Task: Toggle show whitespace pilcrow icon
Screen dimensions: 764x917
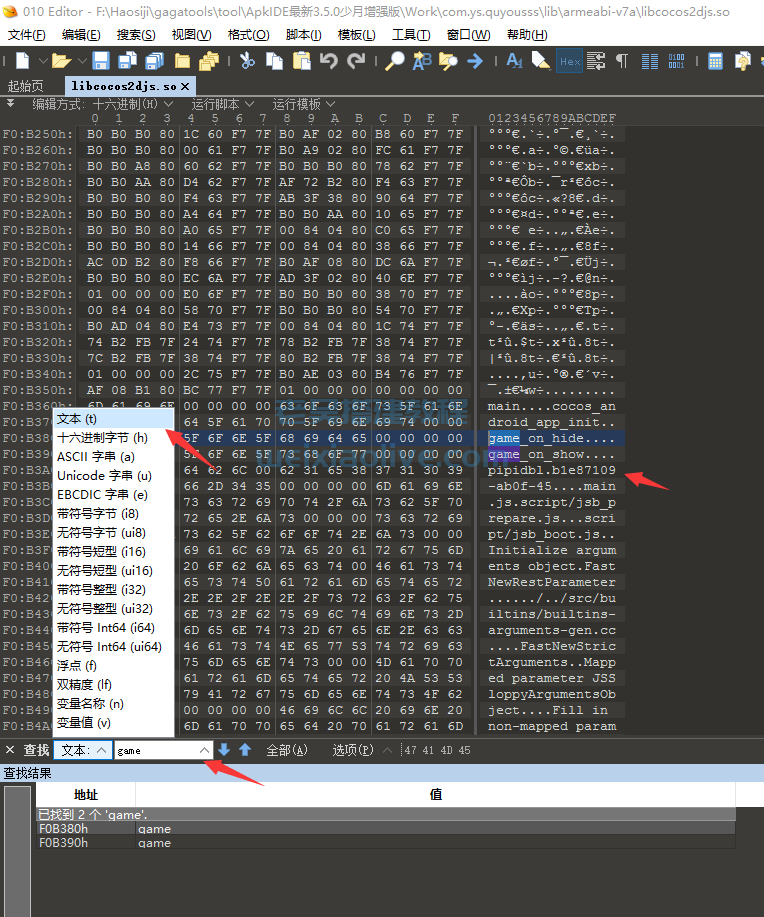Action: tap(622, 61)
